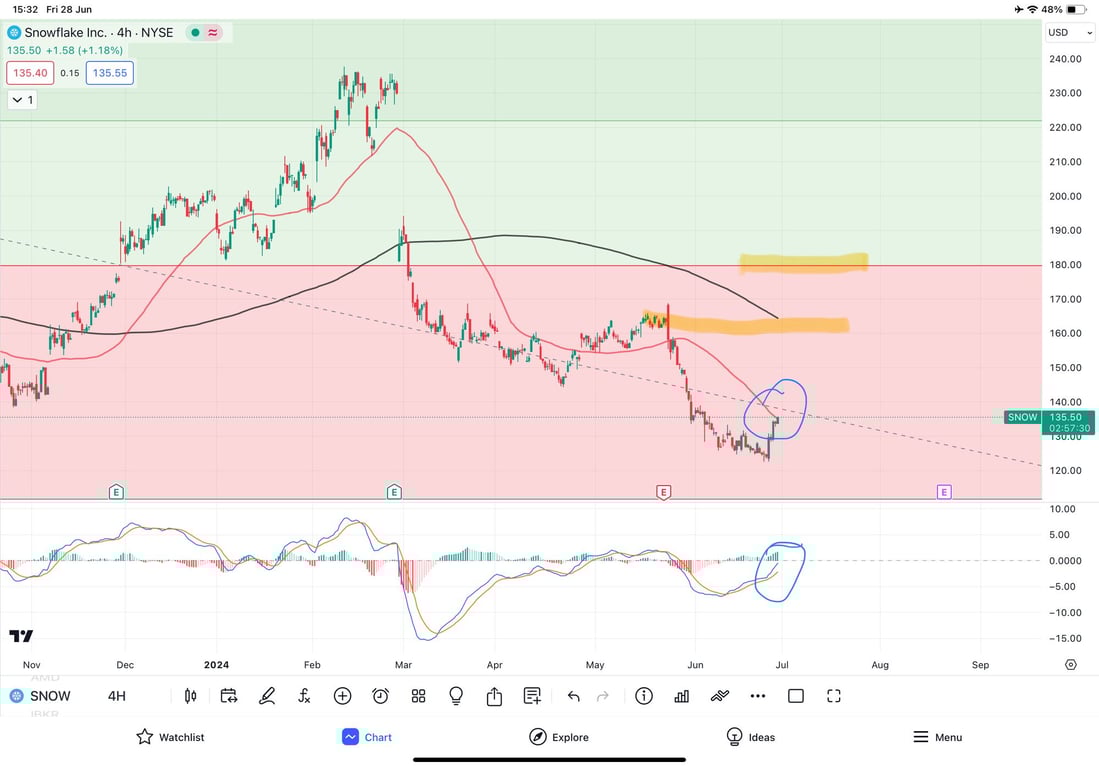Redo the last undone action
The width and height of the screenshot is (1099, 768).
(603, 696)
